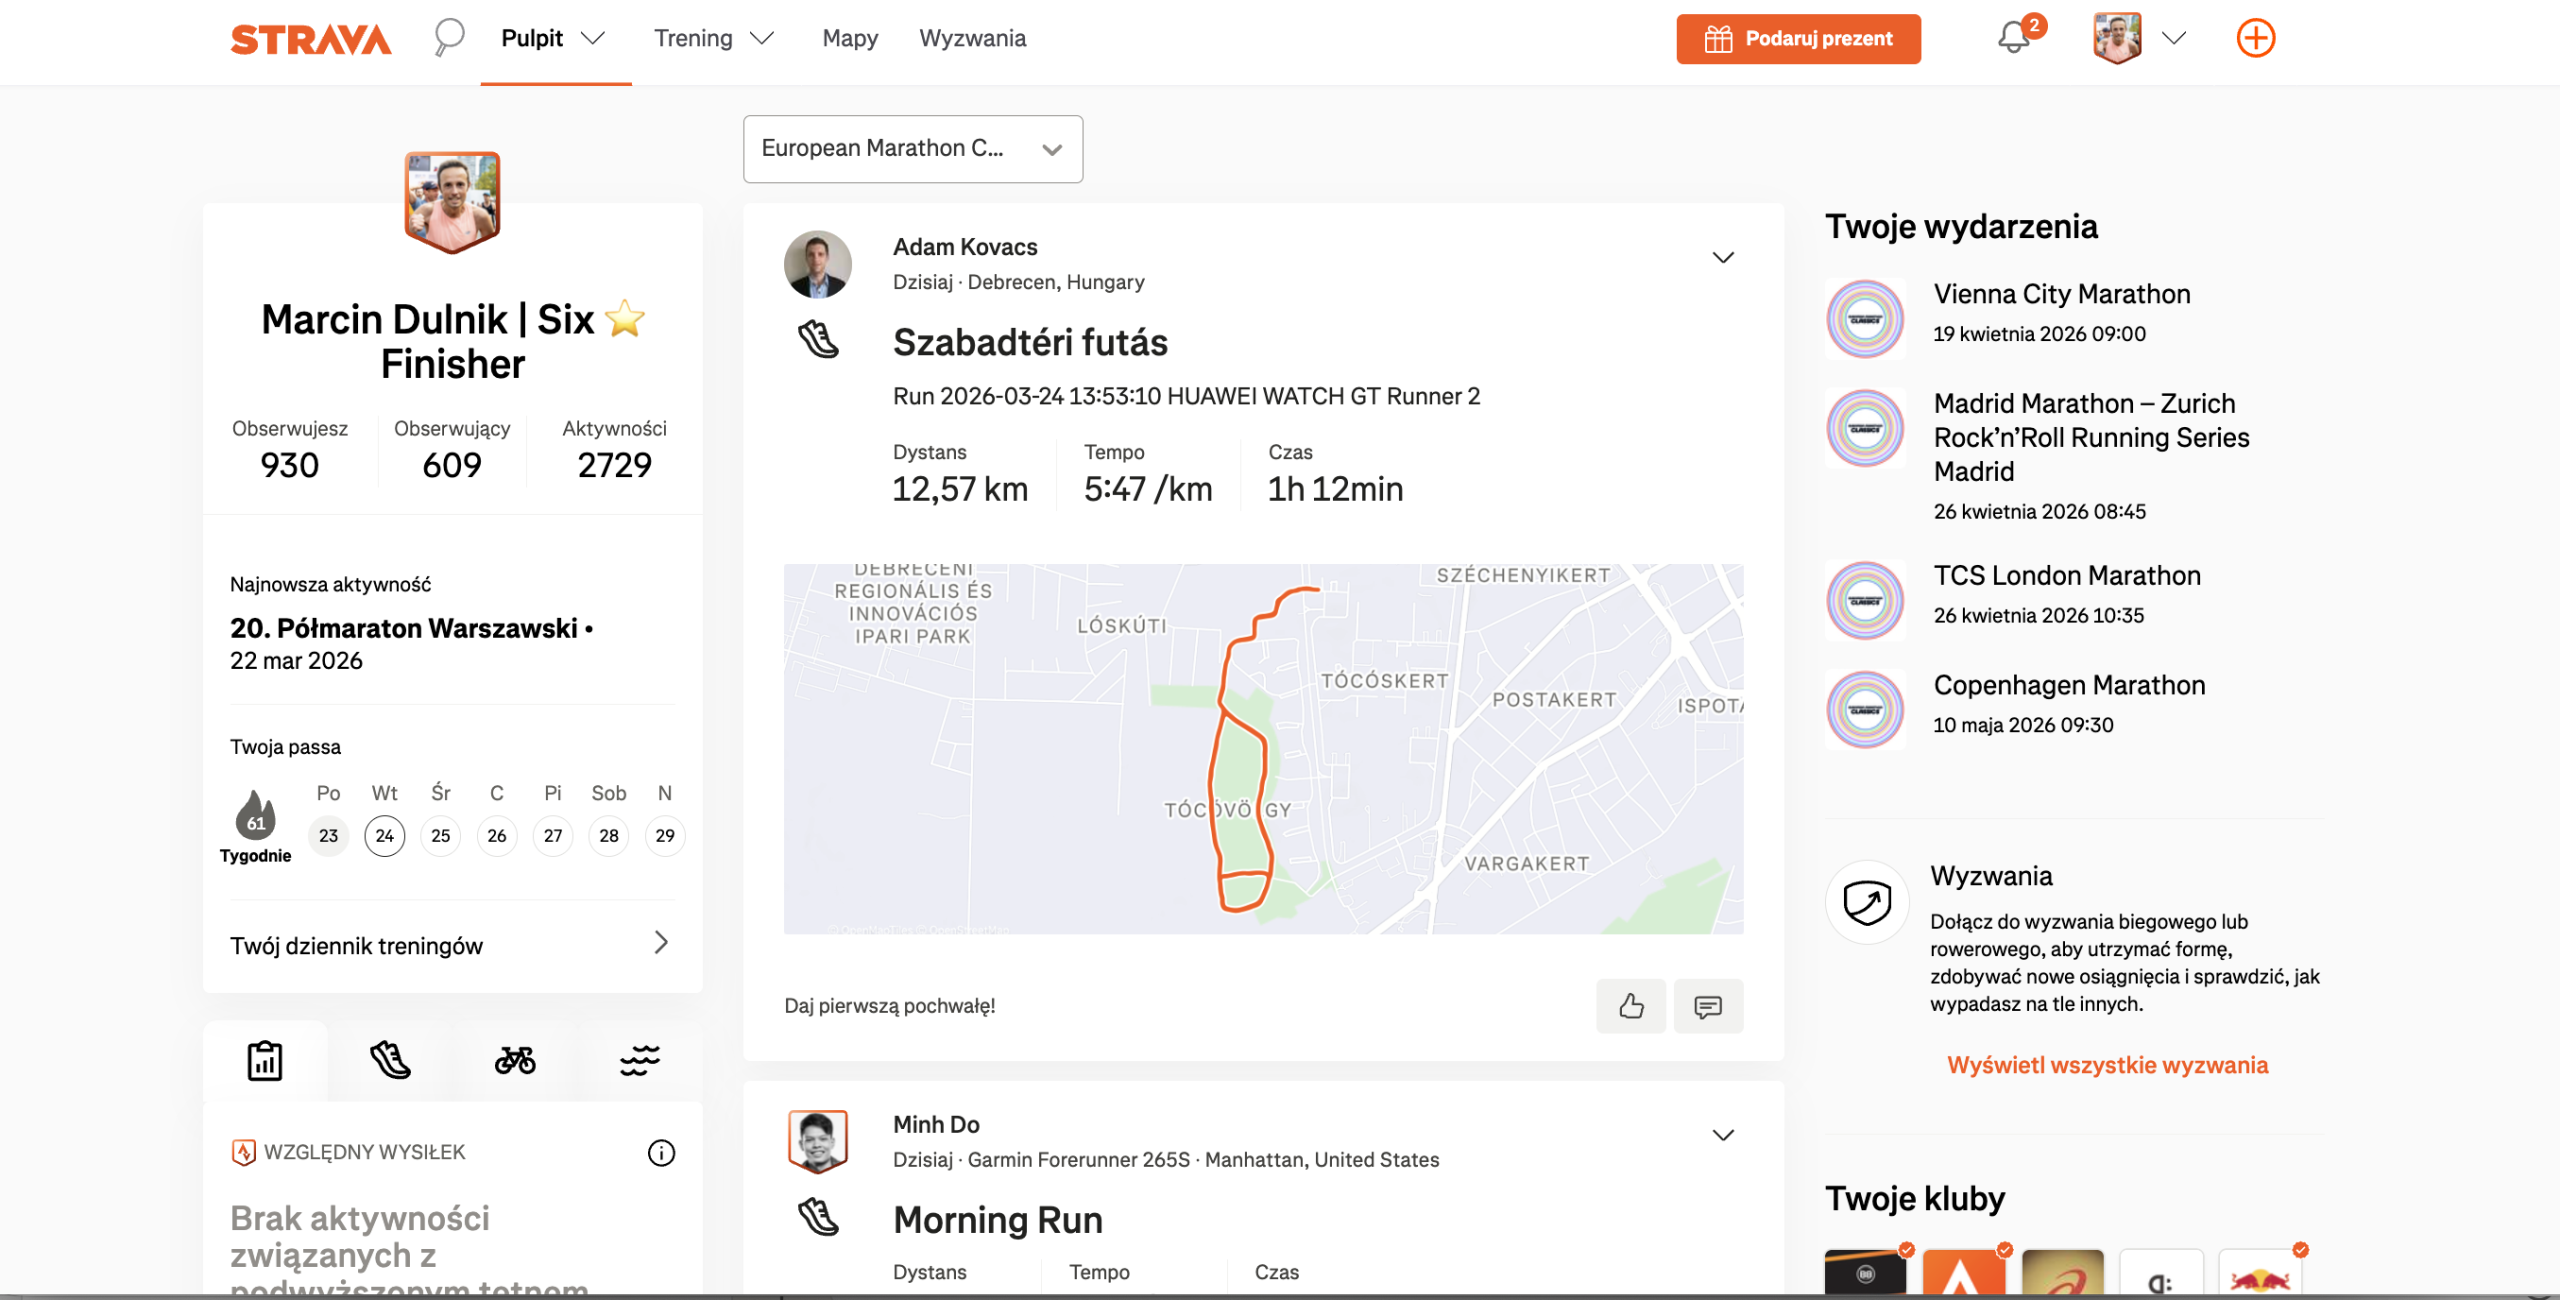Select day 28 in the streak calendar
2560x1300 pixels.
click(609, 836)
